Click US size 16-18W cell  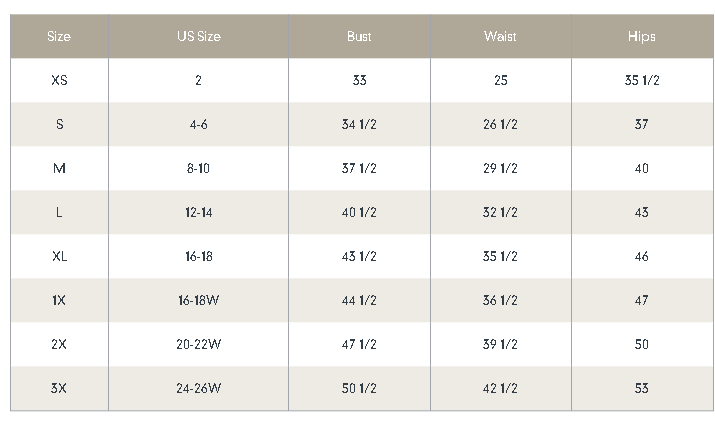198,300
